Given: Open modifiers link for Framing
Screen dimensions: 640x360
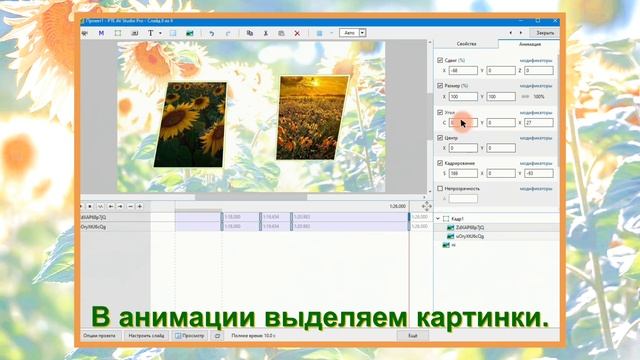Looking at the screenshot, I should click(536, 163).
